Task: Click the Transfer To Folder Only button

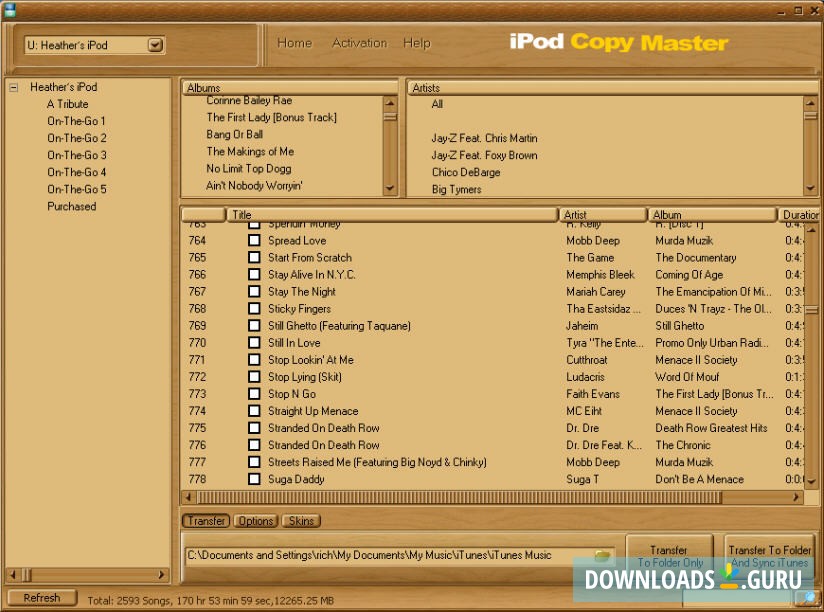Action: [x=669, y=555]
